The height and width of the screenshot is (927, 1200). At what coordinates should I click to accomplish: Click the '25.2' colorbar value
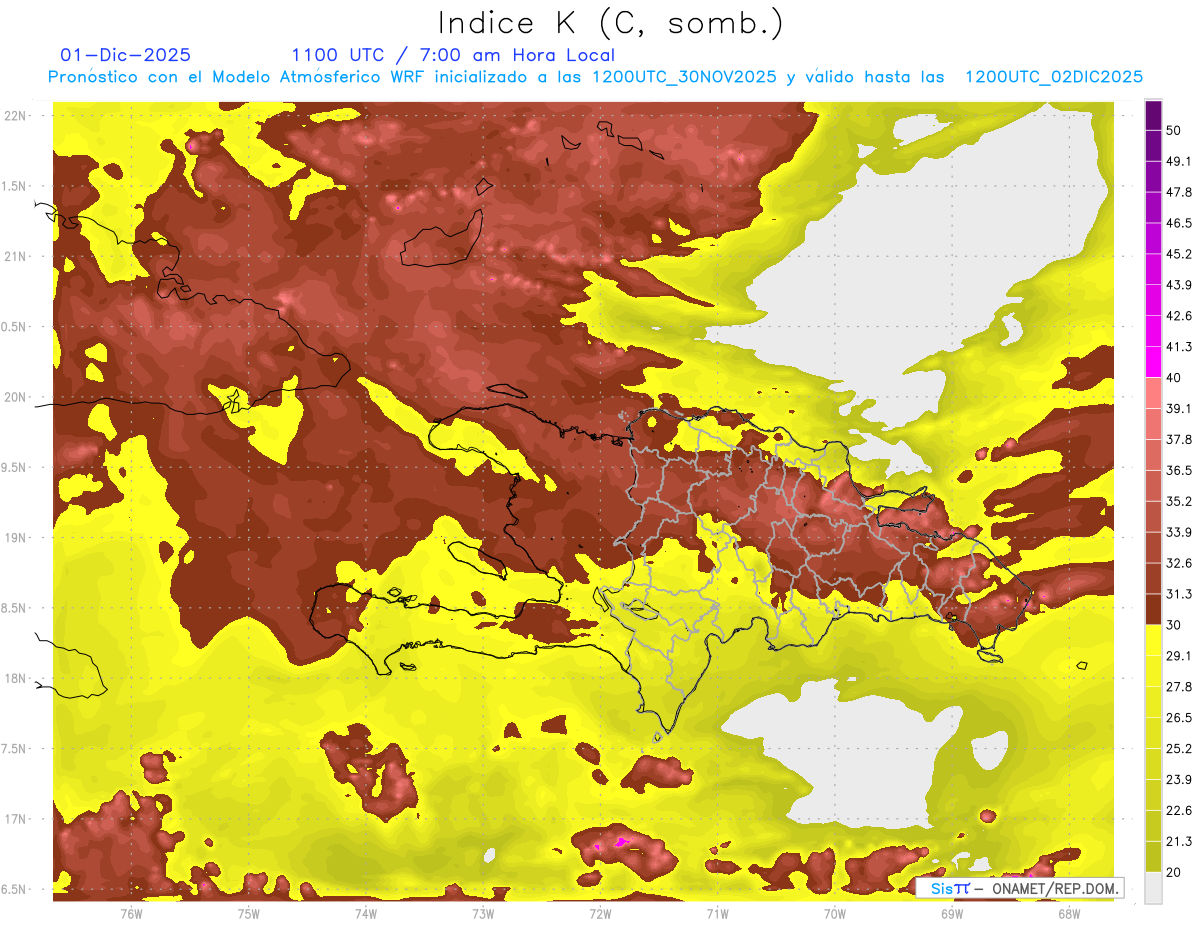[1181, 749]
